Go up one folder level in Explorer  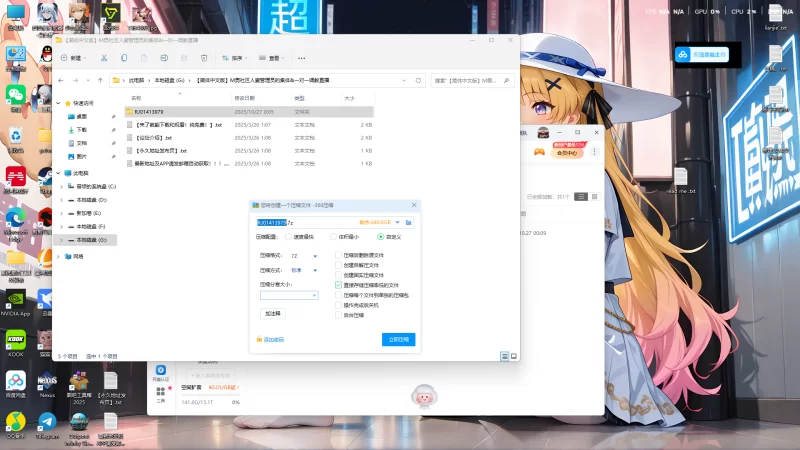click(x=100, y=80)
